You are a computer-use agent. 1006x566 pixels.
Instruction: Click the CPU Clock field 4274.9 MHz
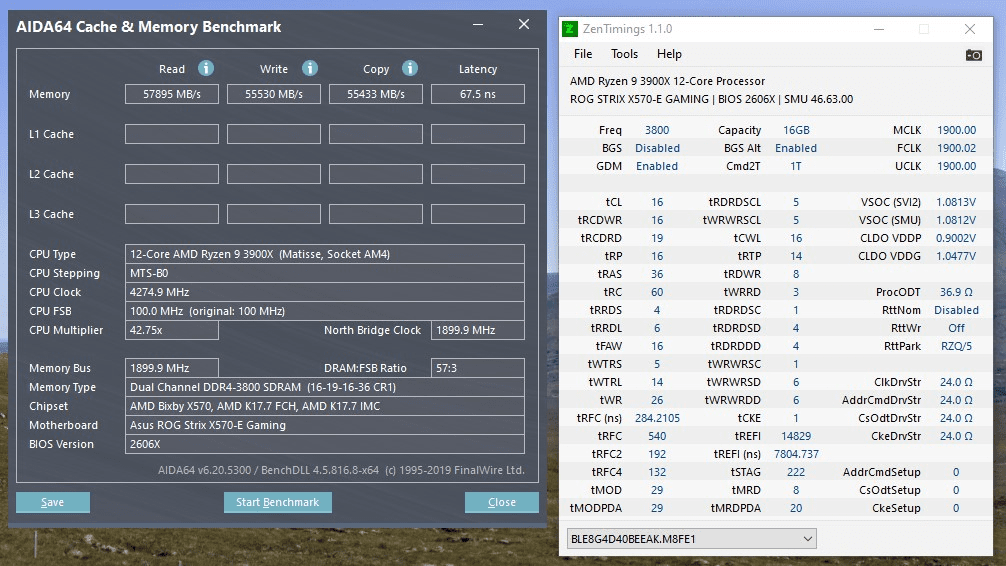[x=325, y=292]
